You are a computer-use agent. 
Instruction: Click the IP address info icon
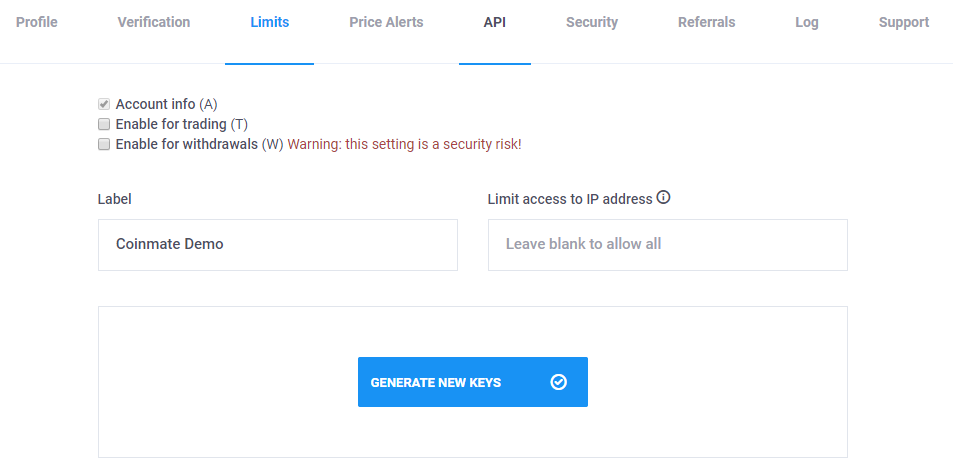(664, 198)
